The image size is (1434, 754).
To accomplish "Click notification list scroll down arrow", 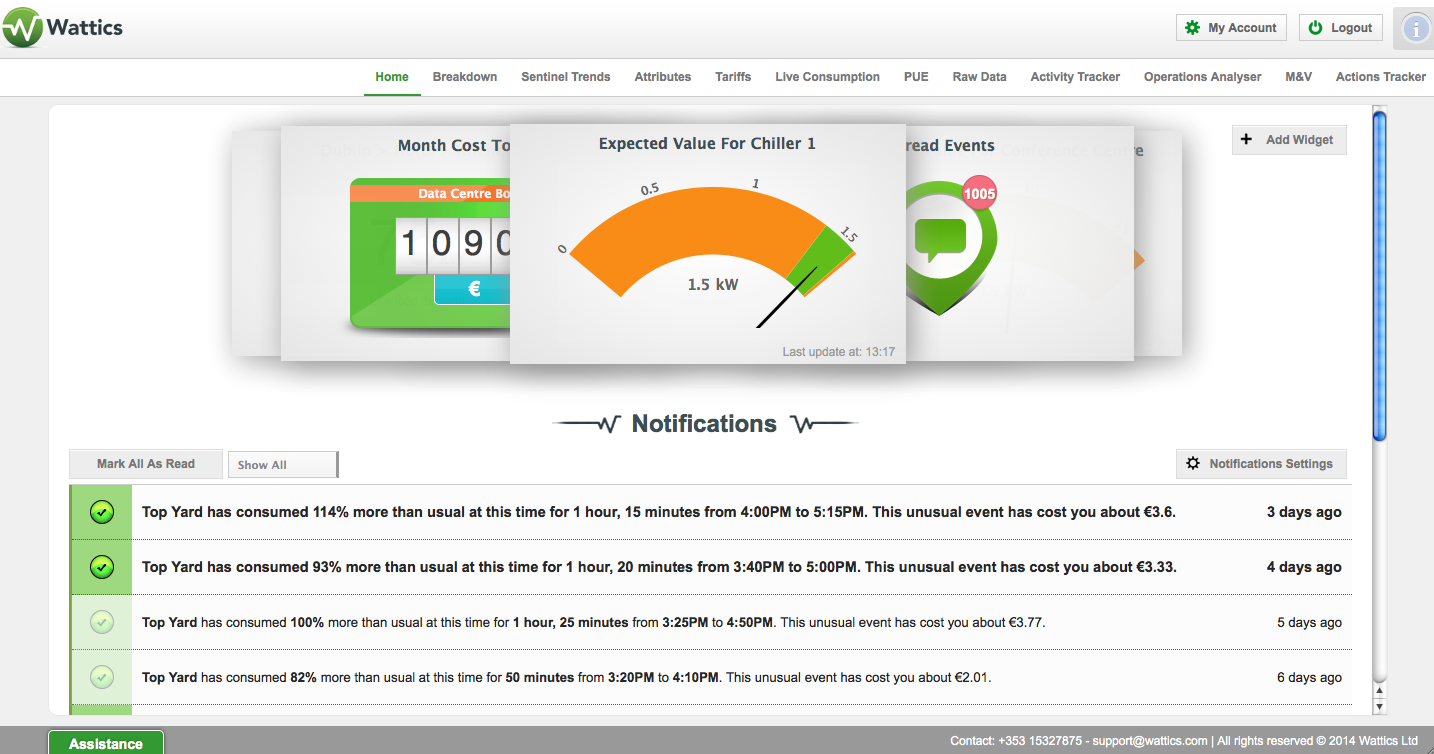I will point(1380,707).
